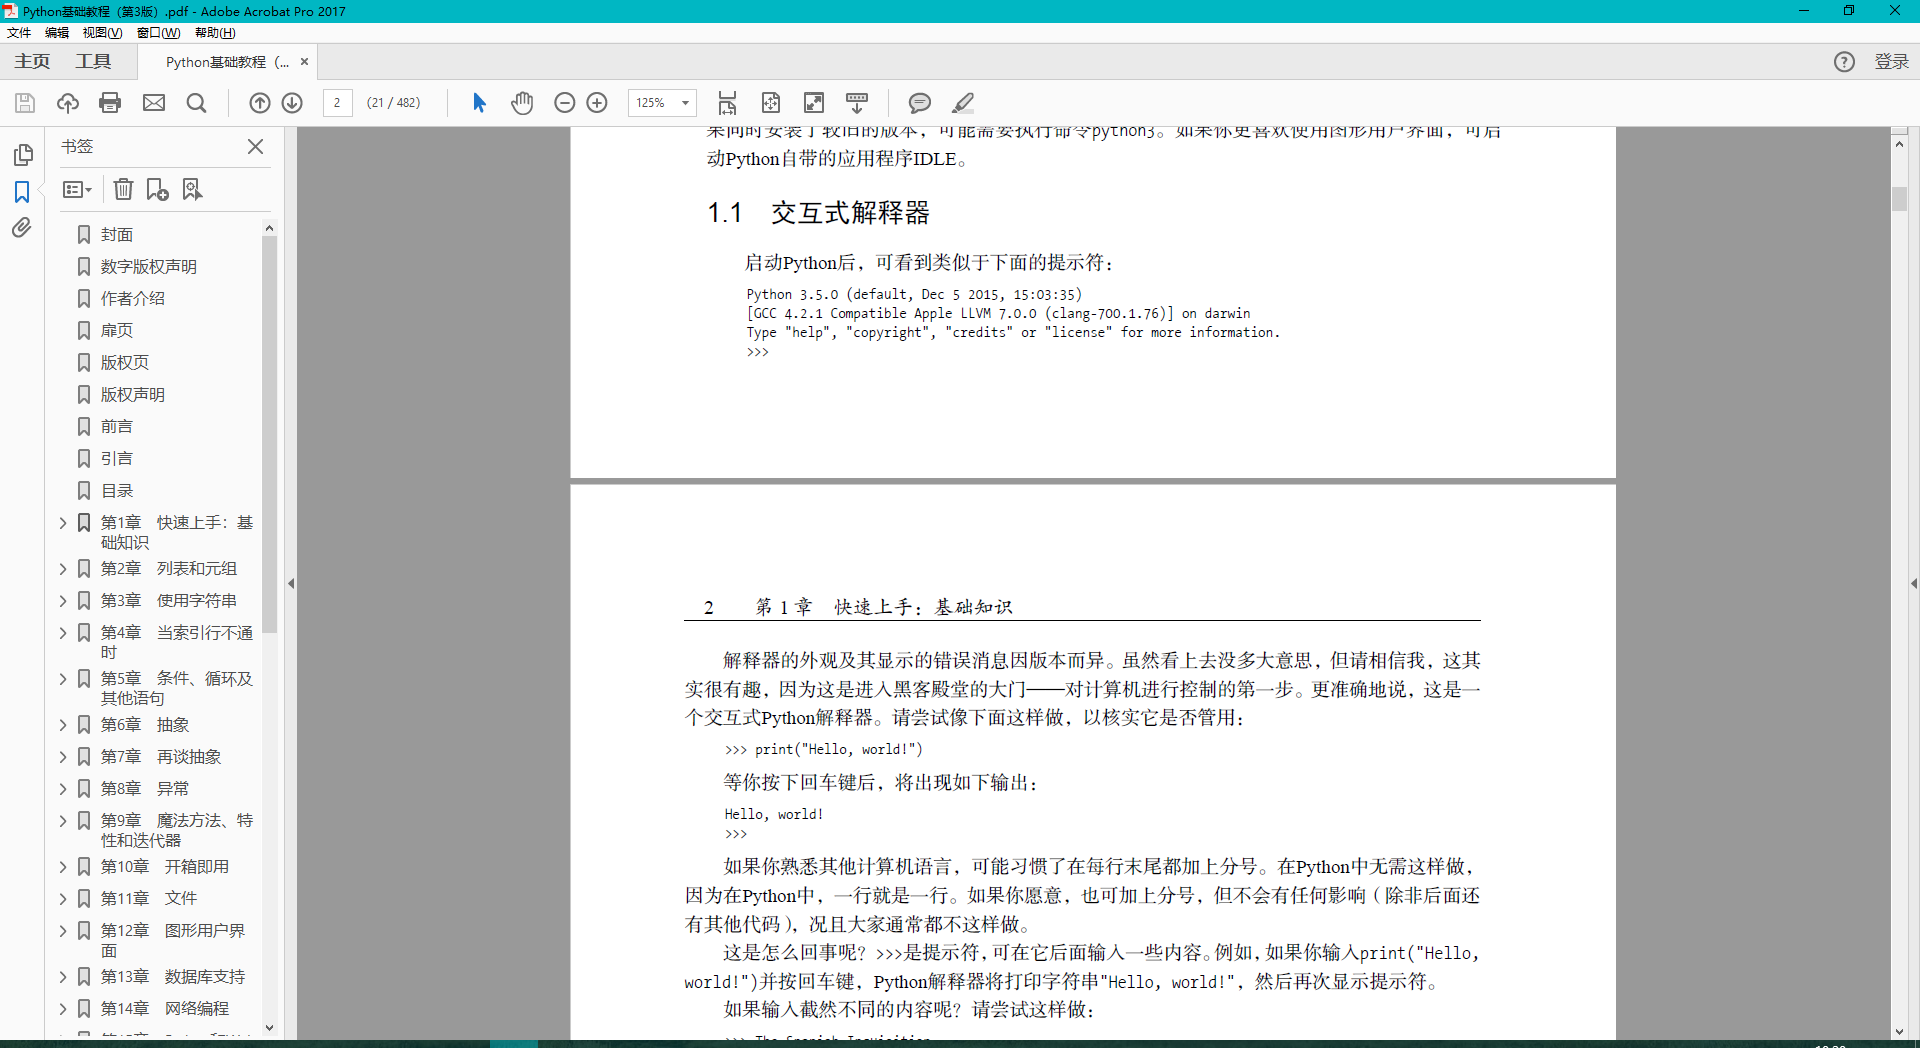The image size is (1920, 1048).
Task: Delete selected bookmark with trash icon
Action: 123,189
